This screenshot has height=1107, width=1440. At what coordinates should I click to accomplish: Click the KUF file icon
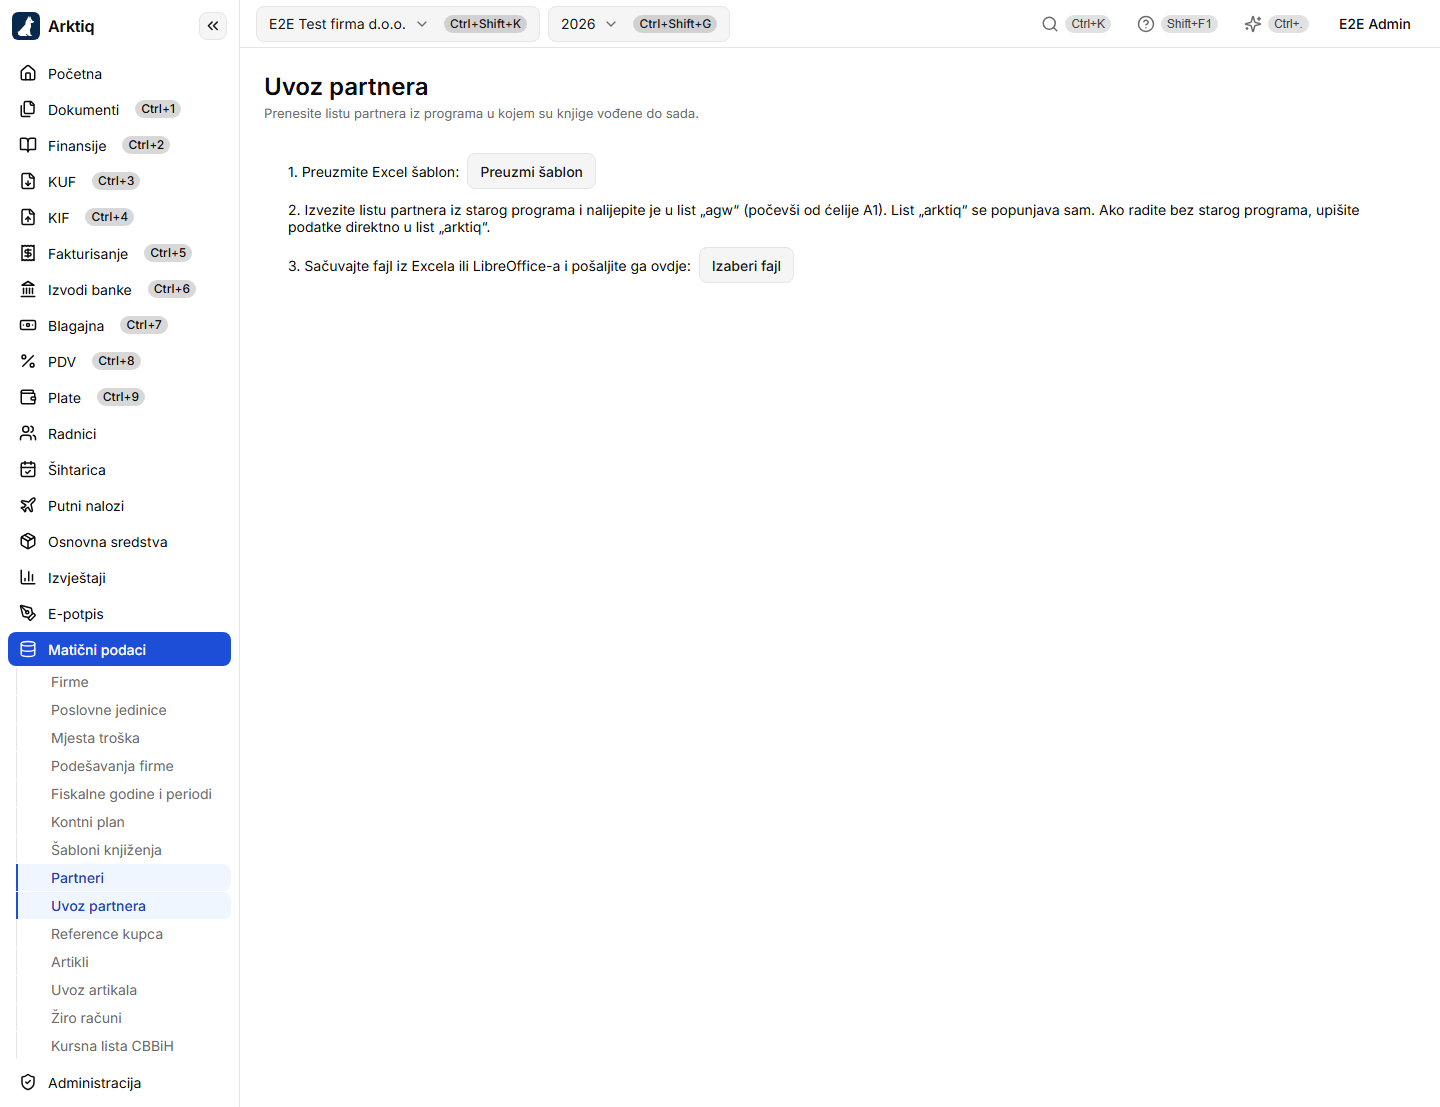pyautogui.click(x=28, y=181)
